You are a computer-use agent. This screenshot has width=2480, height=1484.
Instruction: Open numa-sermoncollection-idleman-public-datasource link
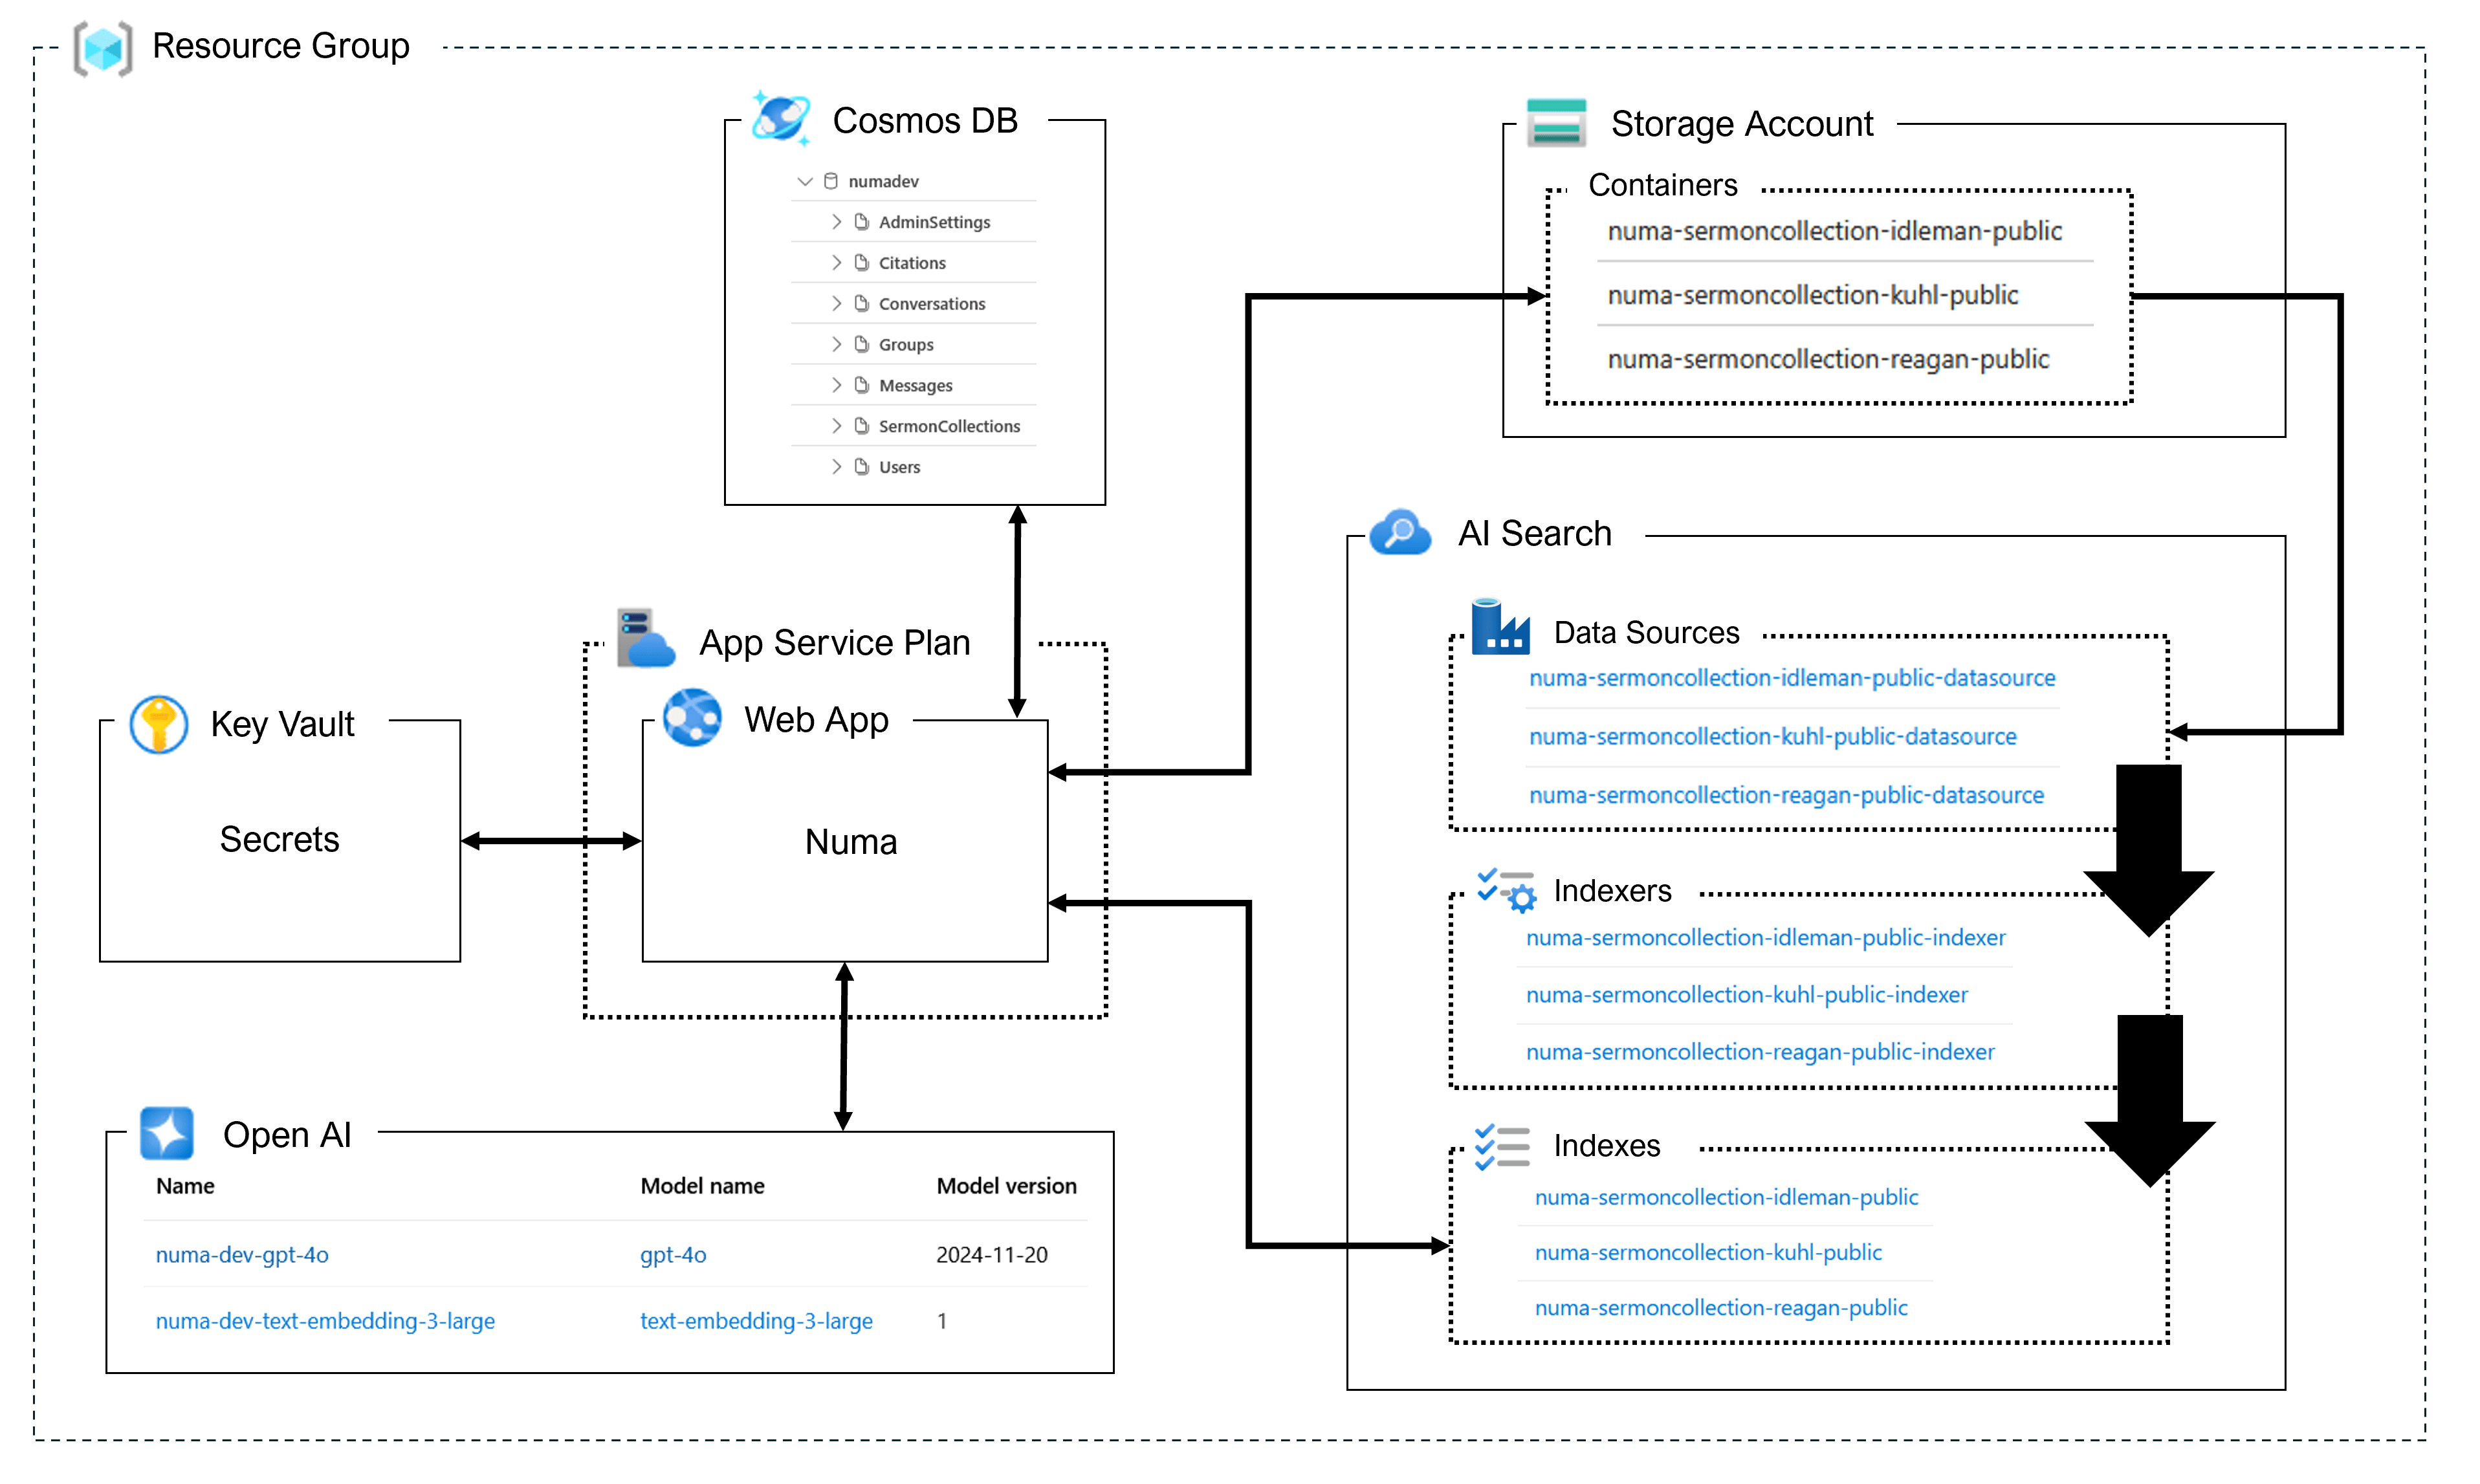[1792, 678]
